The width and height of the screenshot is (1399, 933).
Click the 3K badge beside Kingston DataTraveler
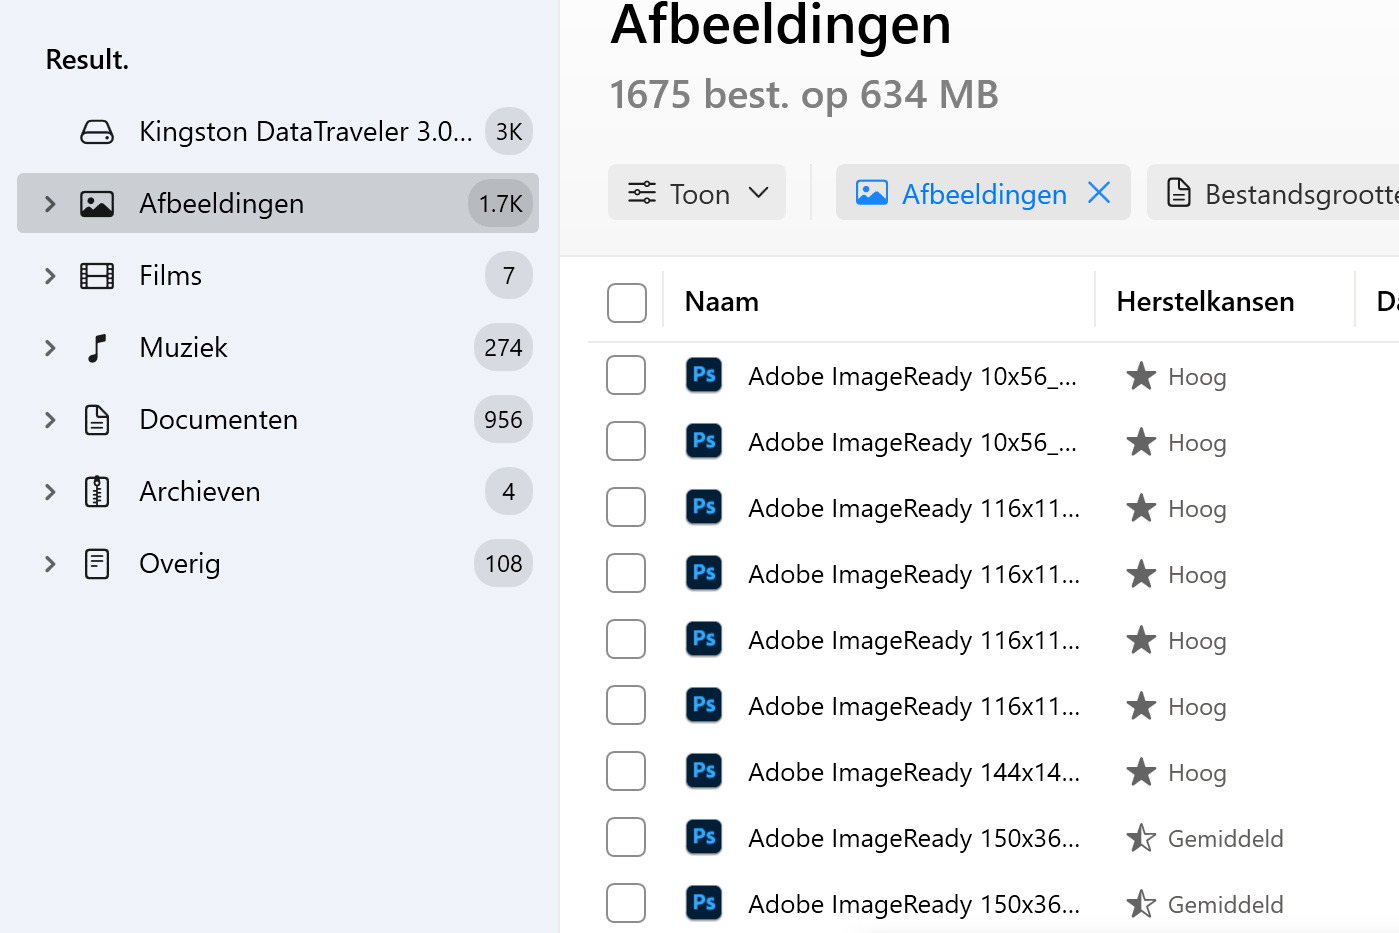click(x=509, y=132)
